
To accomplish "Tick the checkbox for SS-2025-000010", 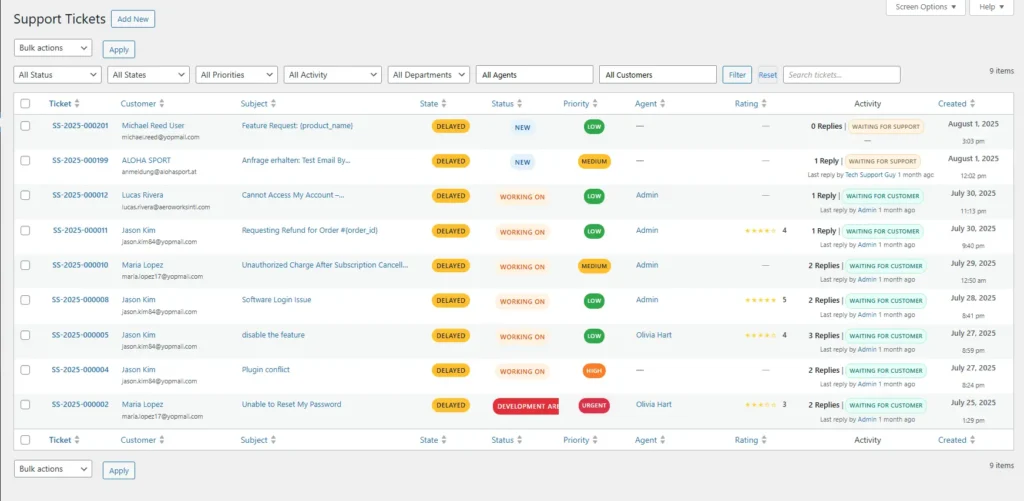I will pos(25,265).
